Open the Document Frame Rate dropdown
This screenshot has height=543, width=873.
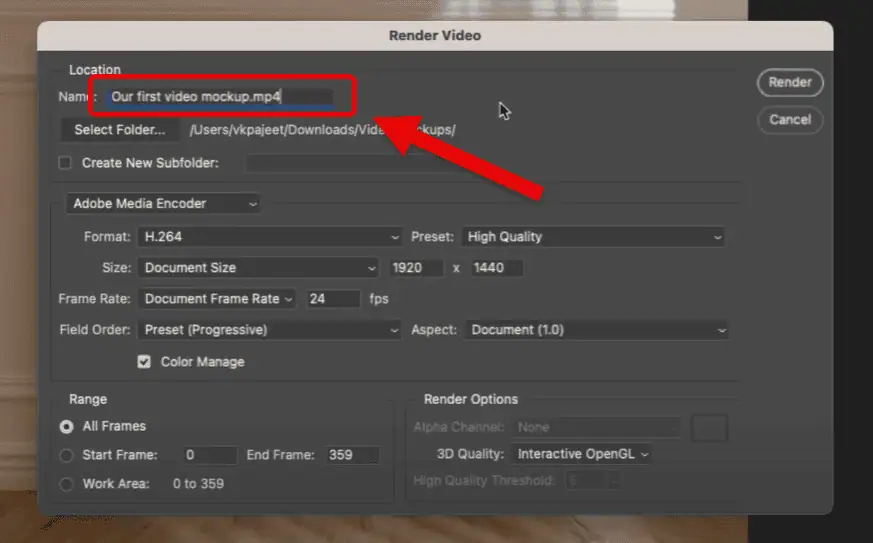(x=217, y=299)
